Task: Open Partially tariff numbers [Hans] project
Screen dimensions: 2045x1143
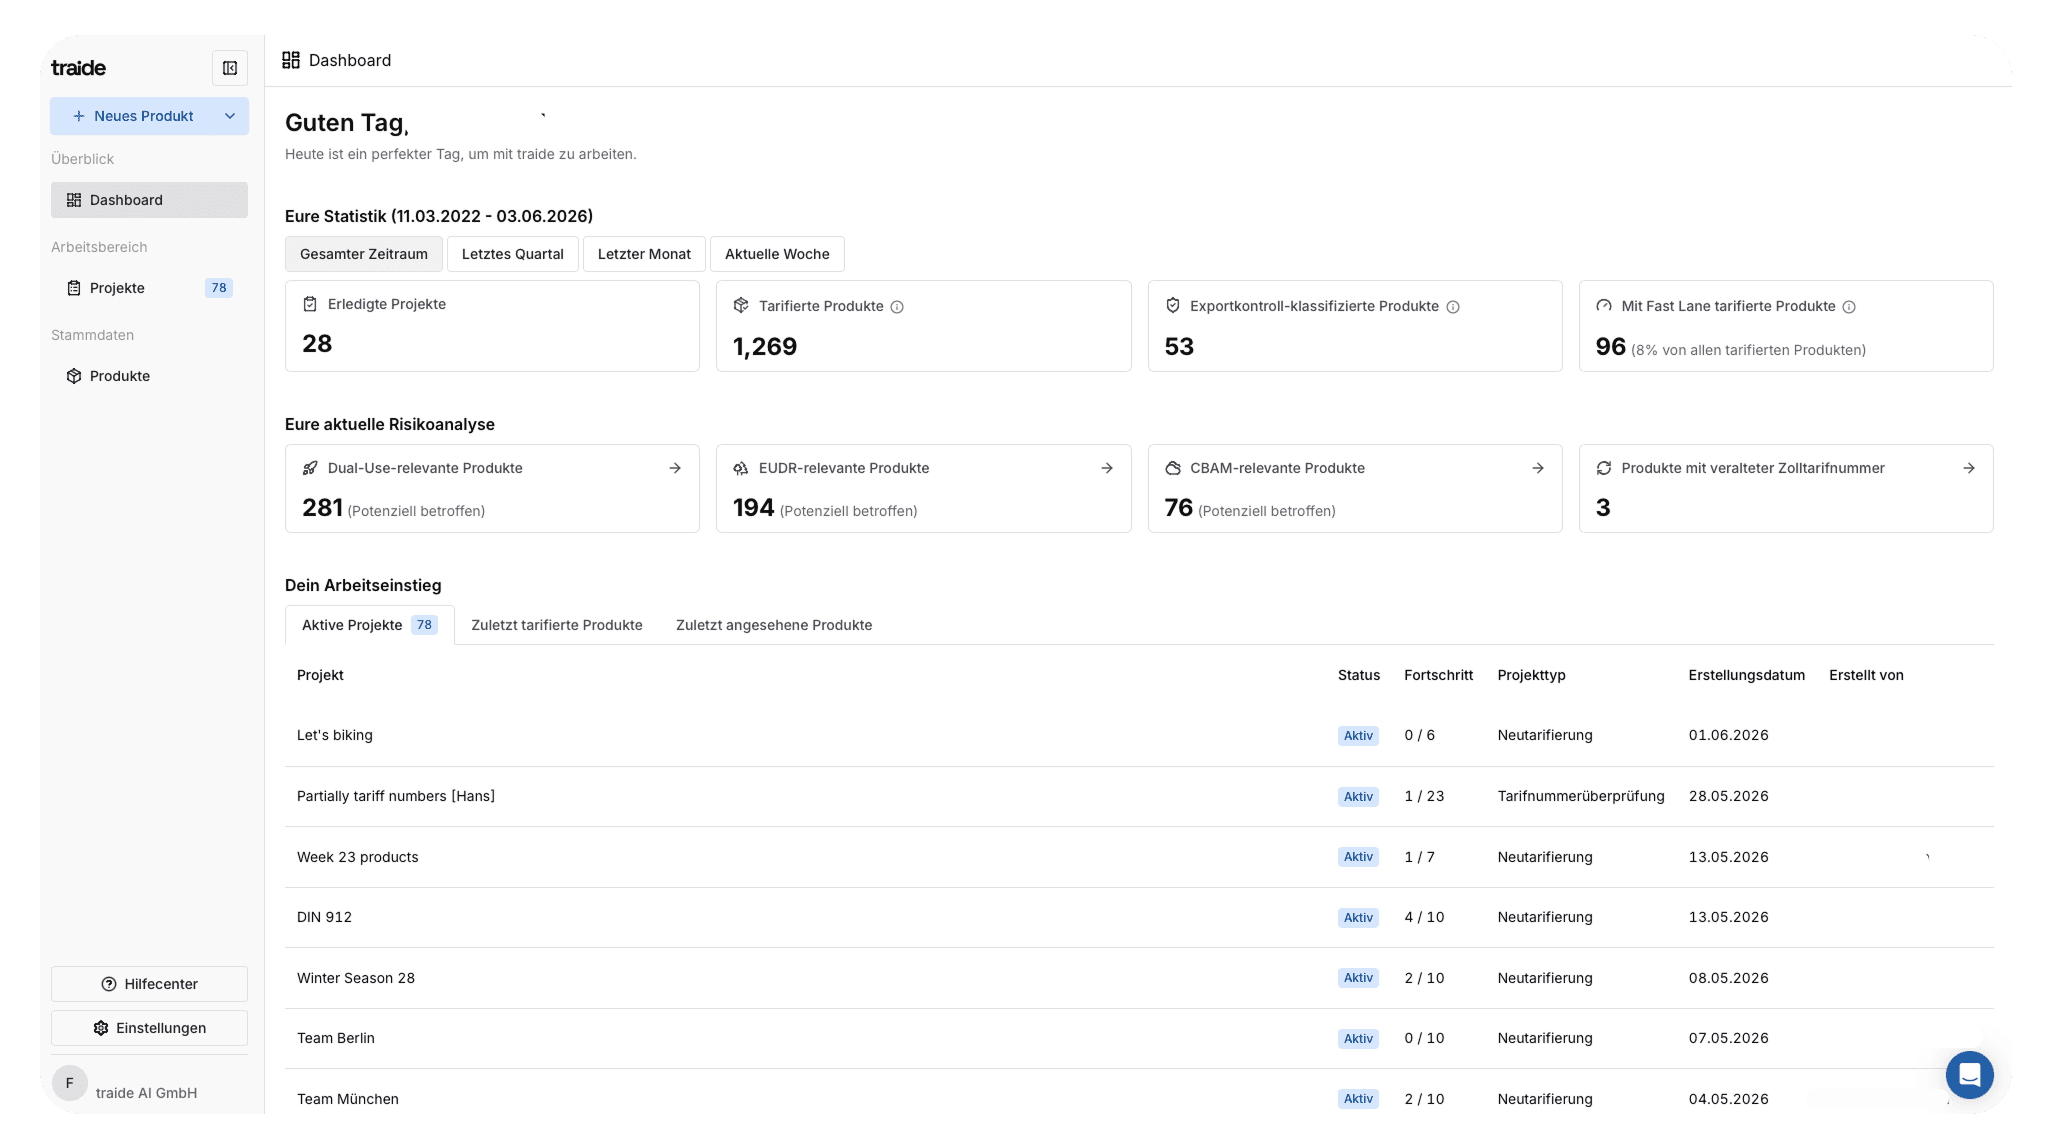Action: click(1139, 797)
